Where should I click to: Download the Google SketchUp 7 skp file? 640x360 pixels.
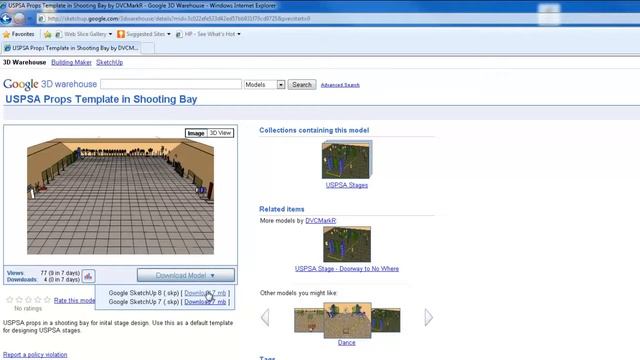[205, 302]
